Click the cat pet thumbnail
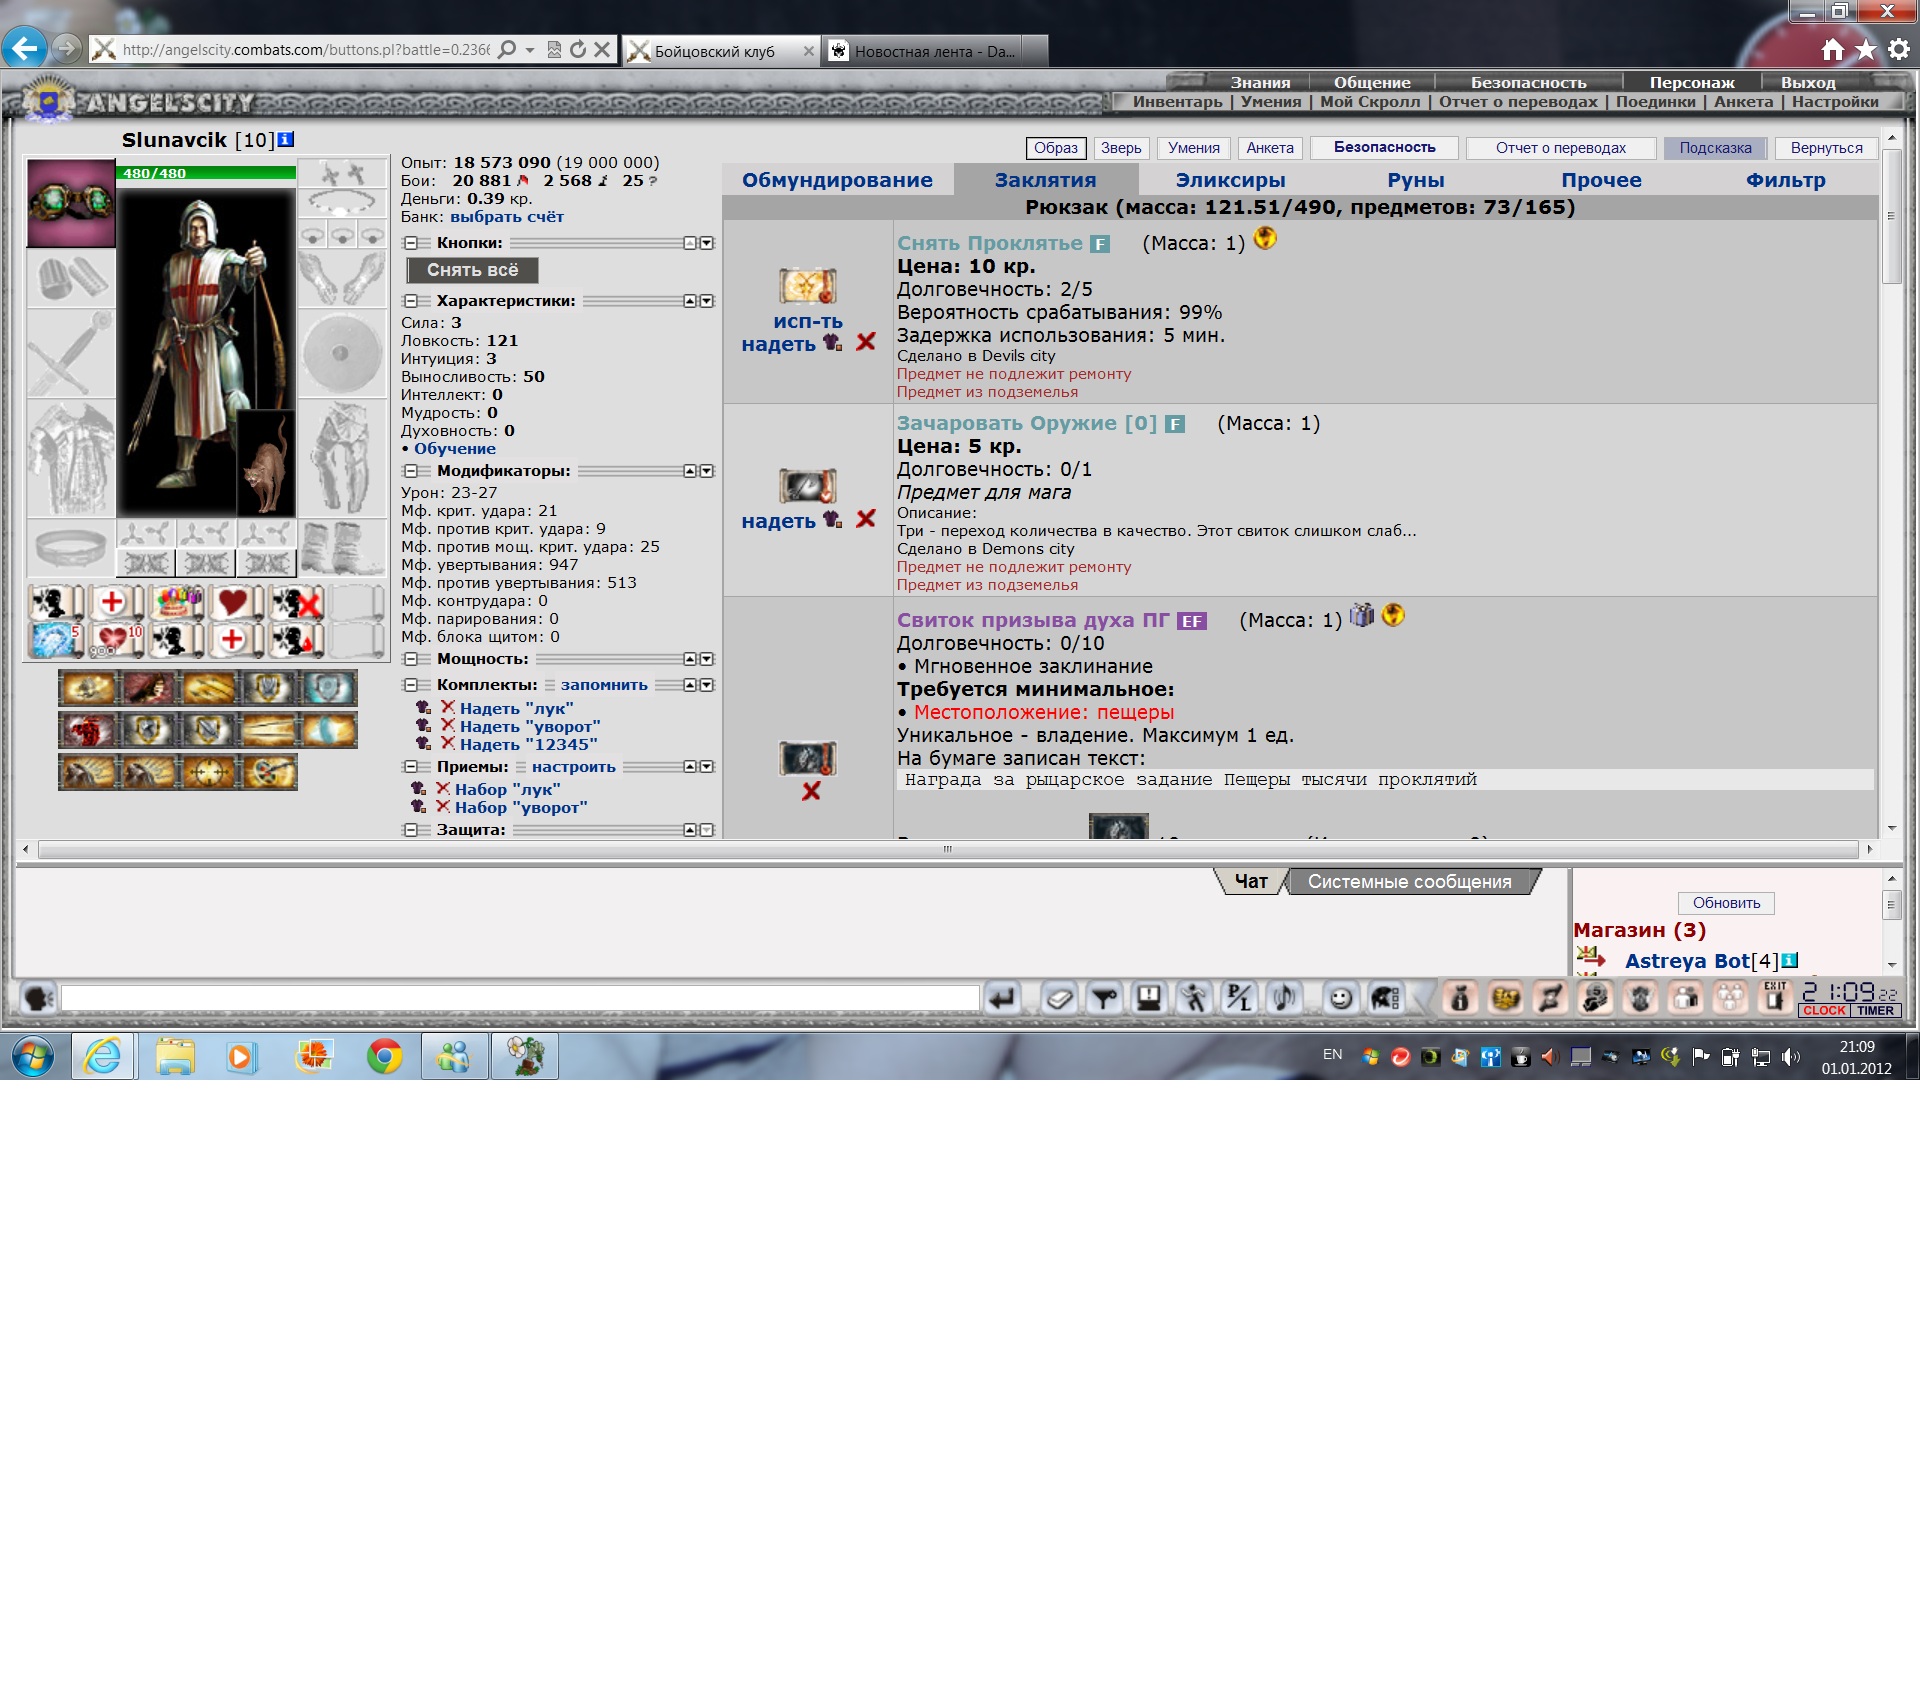 [x=266, y=463]
